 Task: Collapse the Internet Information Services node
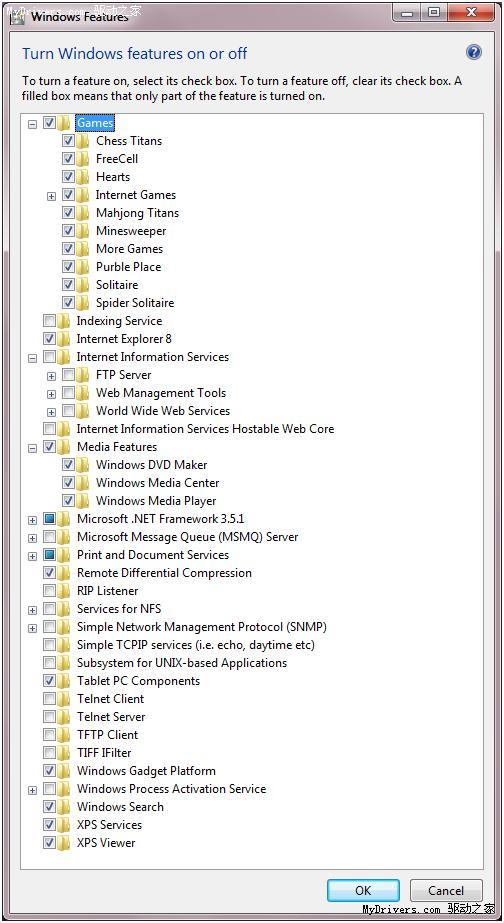coord(32,358)
